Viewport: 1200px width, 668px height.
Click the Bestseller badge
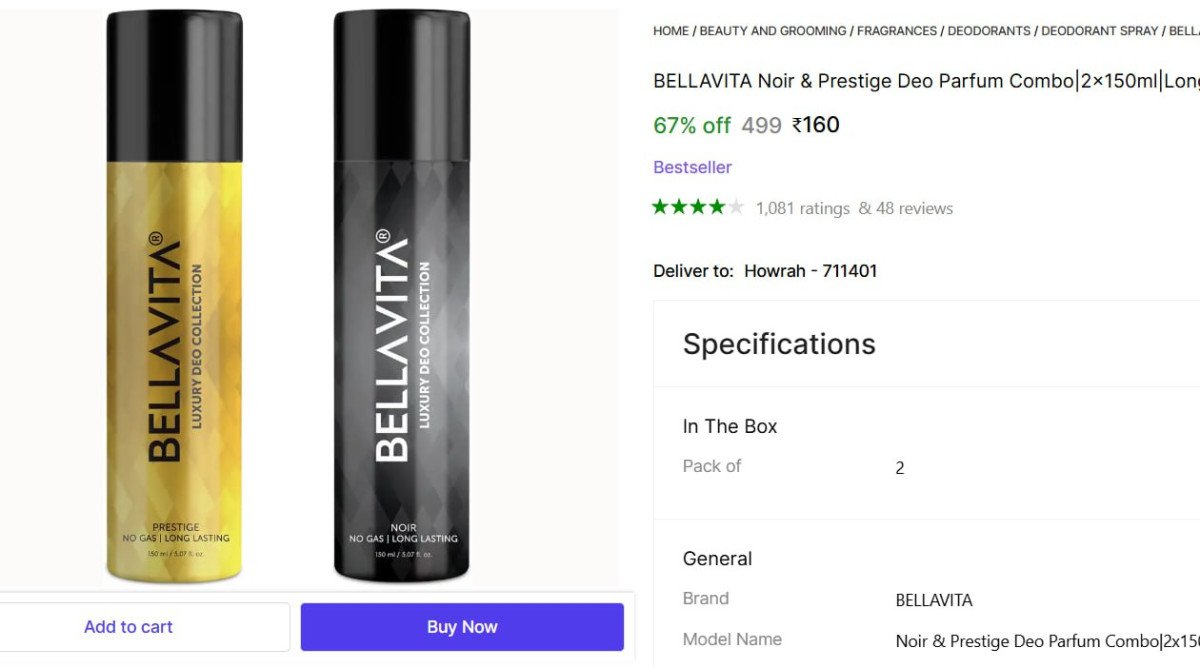pyautogui.click(x=692, y=167)
